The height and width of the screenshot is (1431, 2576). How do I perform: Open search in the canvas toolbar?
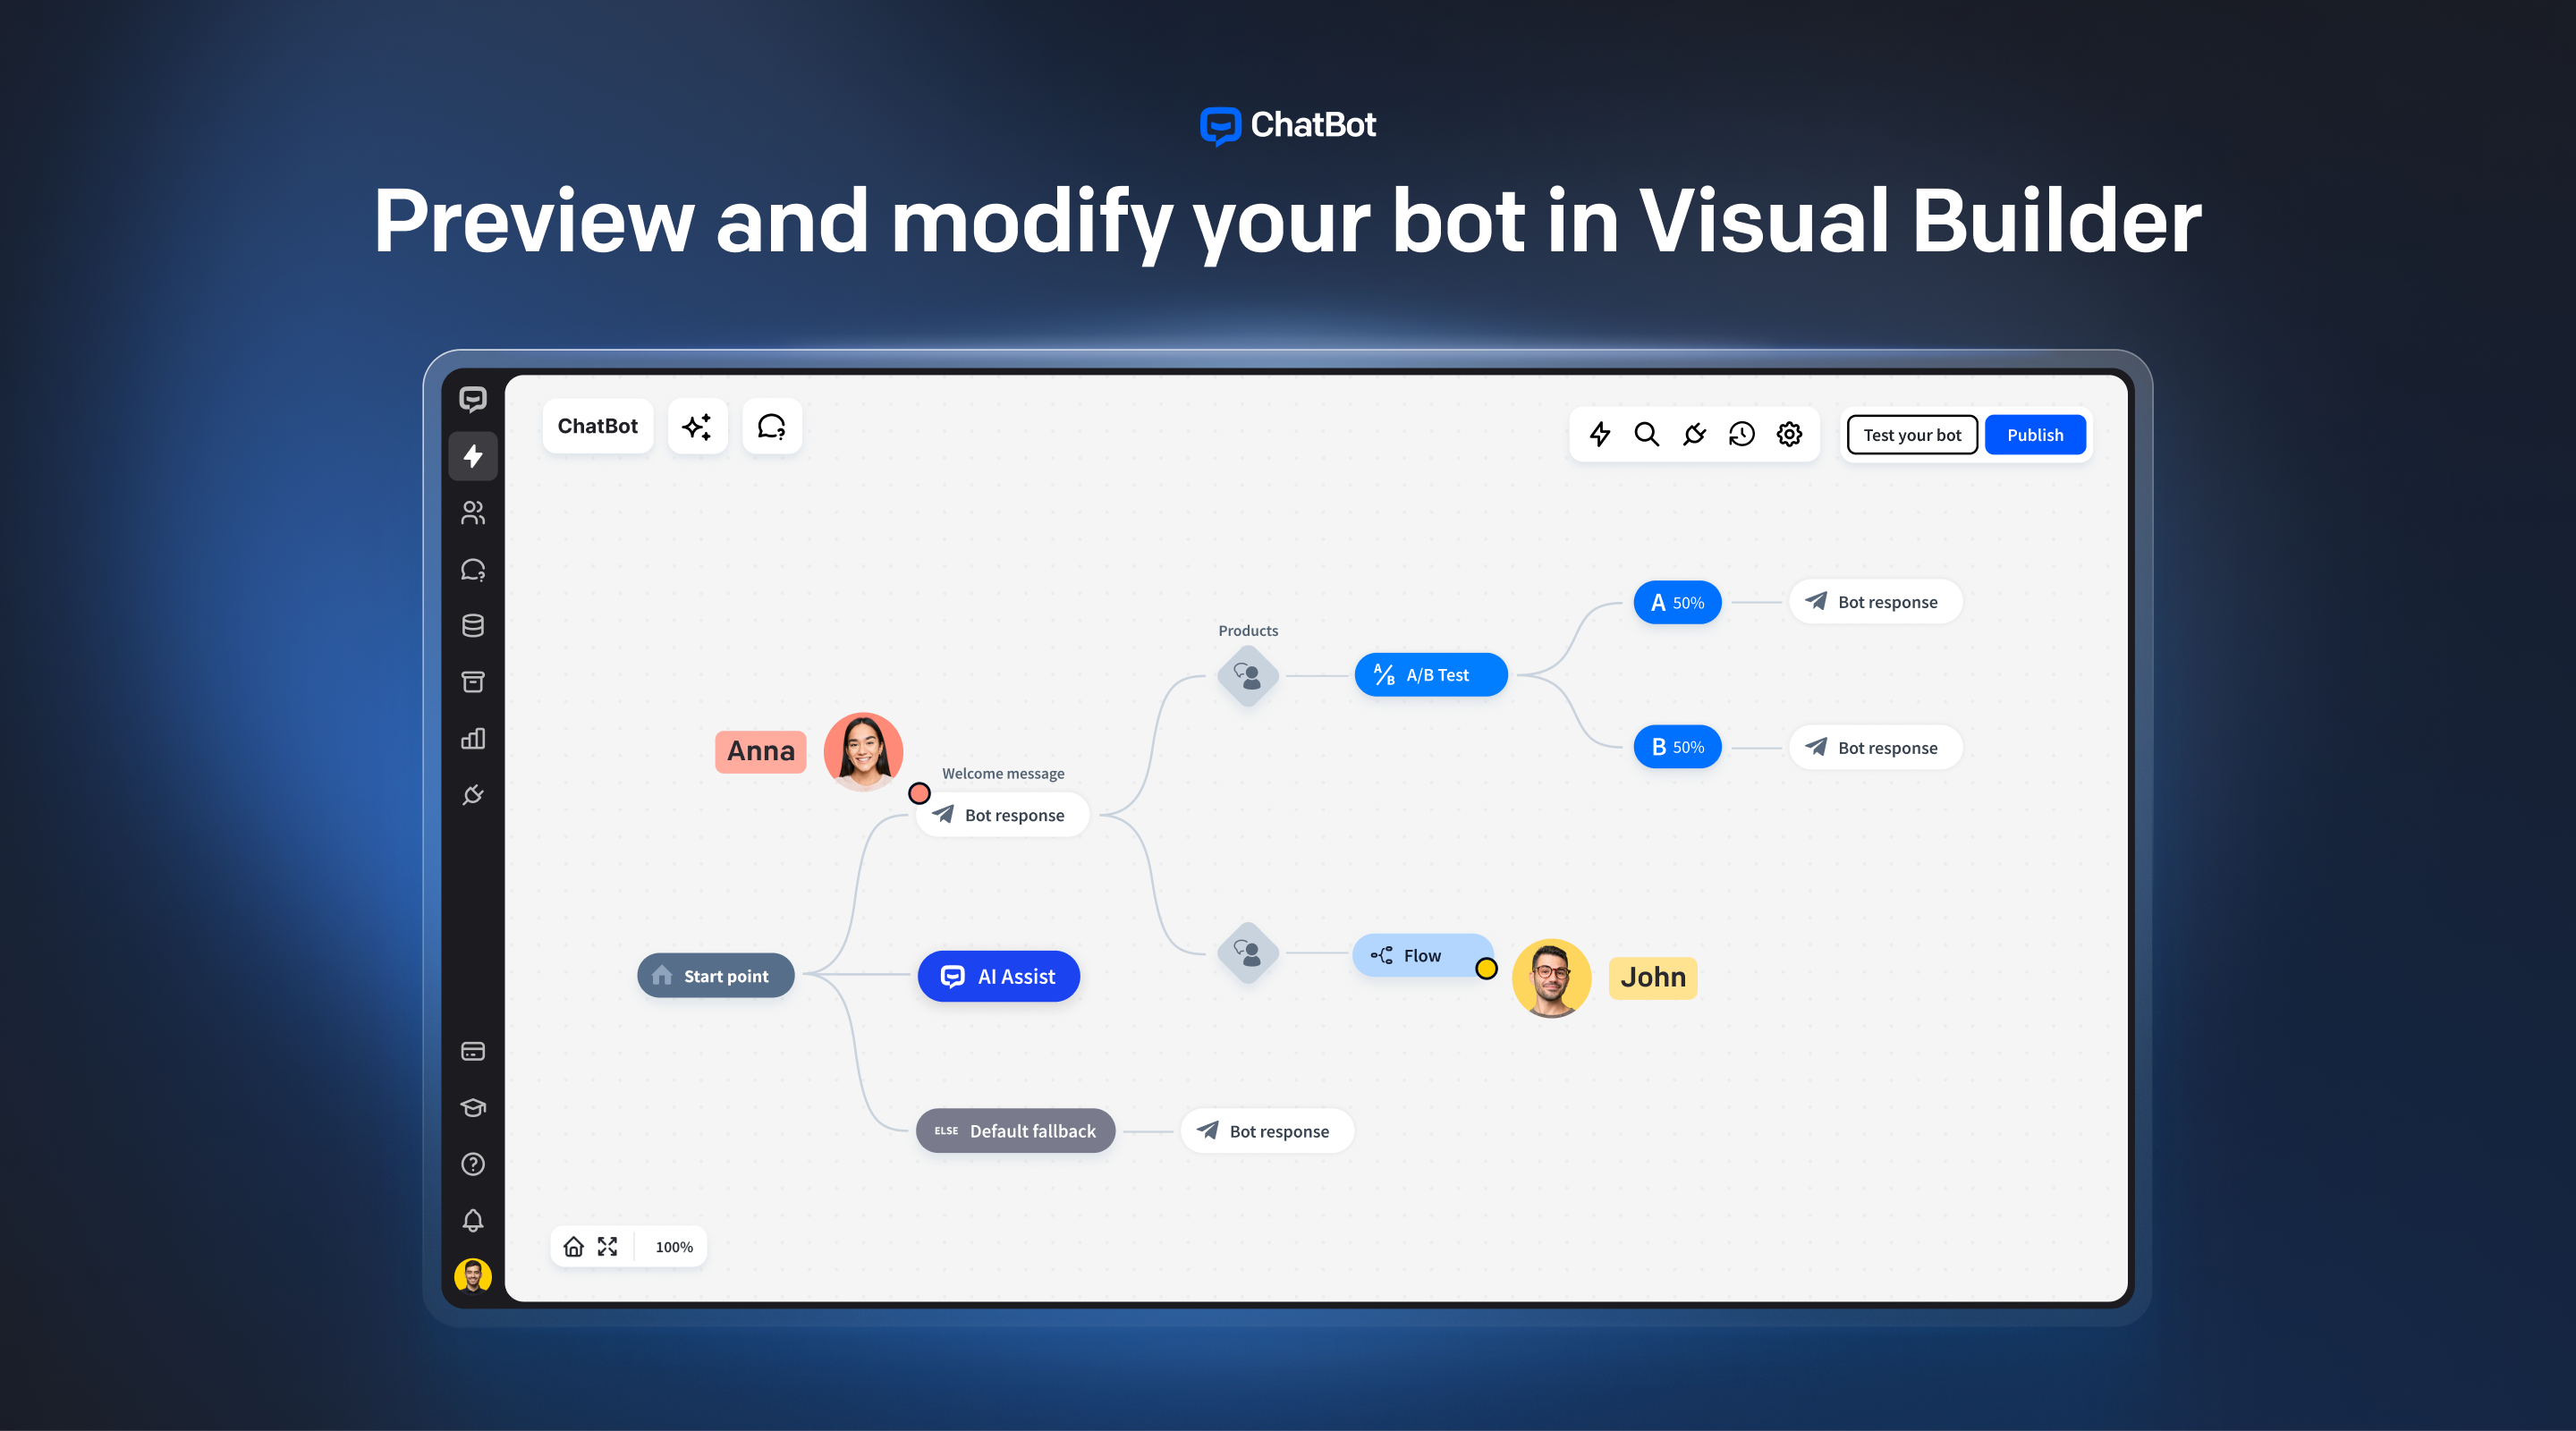(x=1646, y=434)
